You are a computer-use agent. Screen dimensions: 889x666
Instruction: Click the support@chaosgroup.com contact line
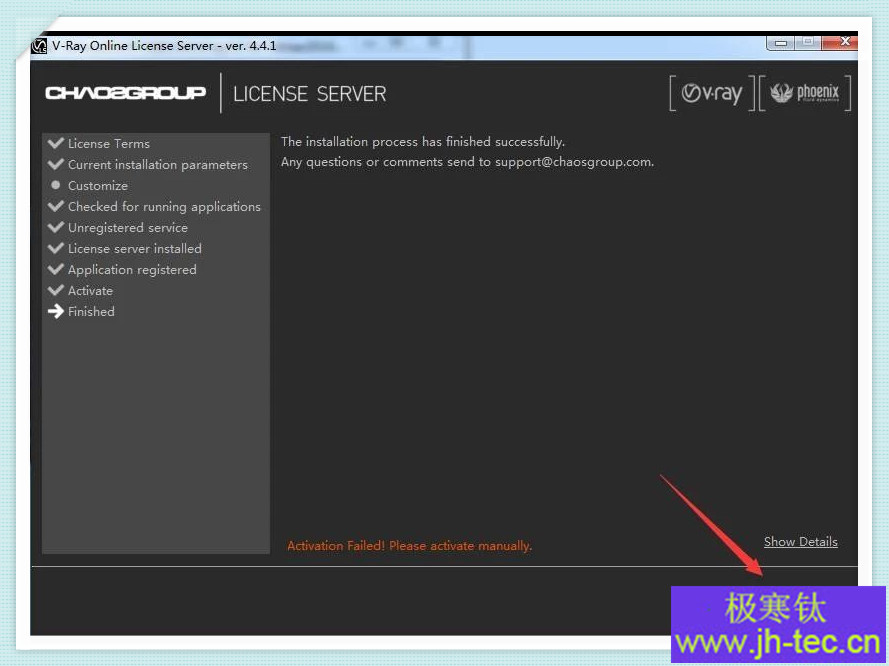coord(467,162)
